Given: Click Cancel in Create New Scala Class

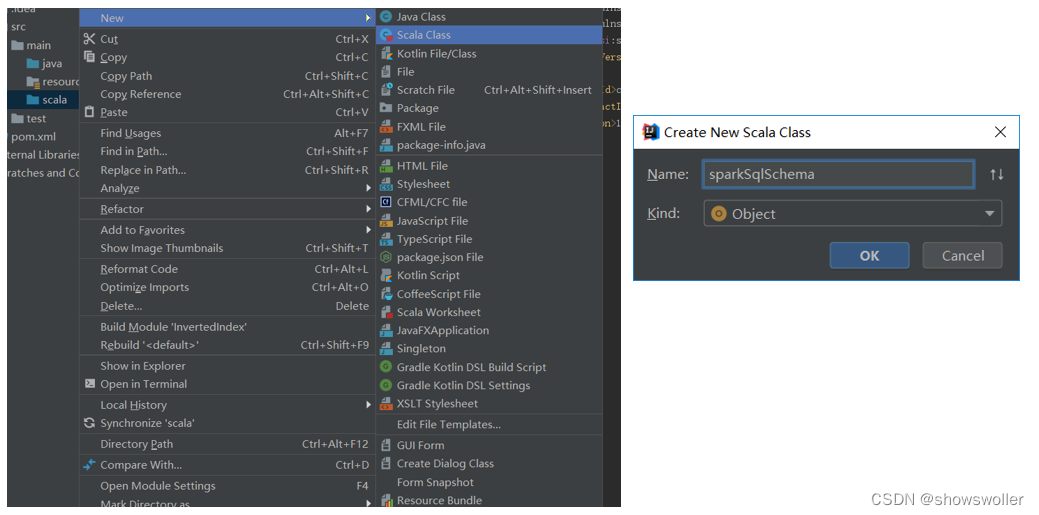Looking at the screenshot, I should coord(963,256).
